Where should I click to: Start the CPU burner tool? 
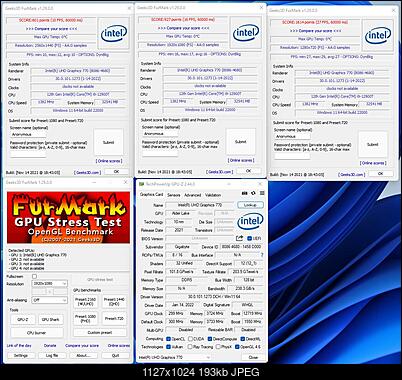pos(37,333)
